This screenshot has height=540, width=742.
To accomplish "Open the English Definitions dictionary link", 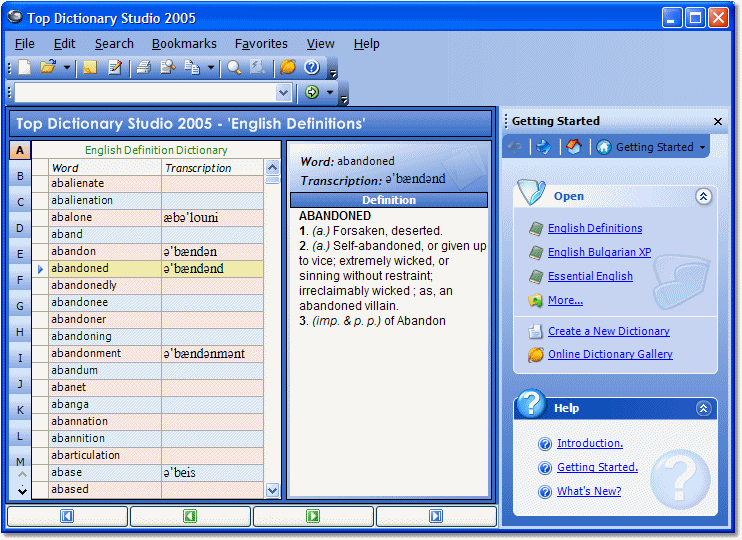I will click(595, 228).
